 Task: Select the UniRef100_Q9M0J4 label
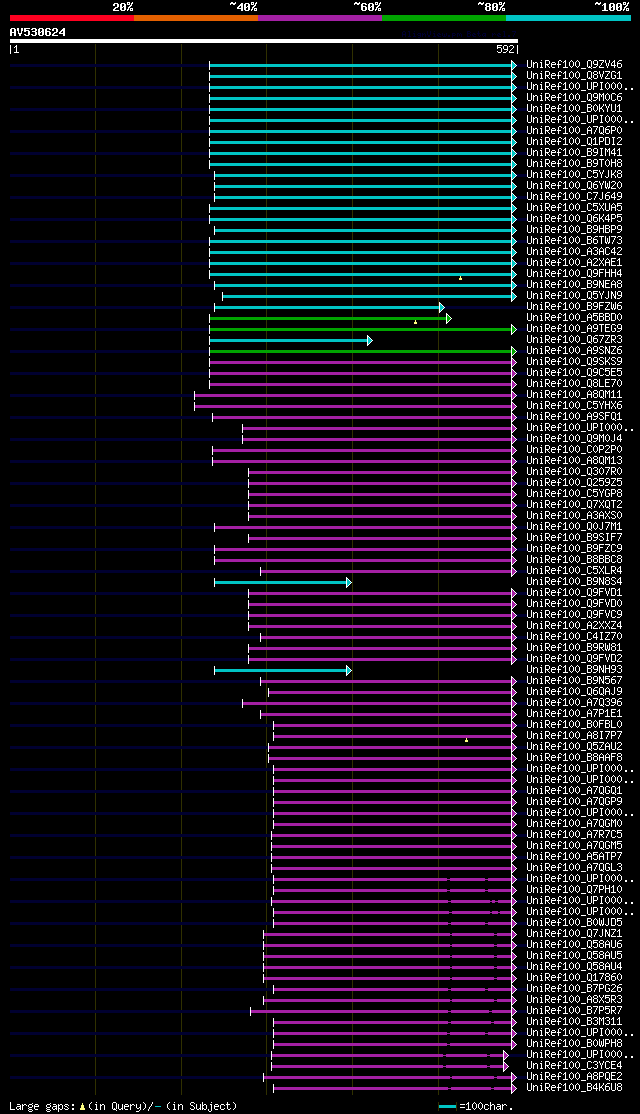pyautogui.click(x=575, y=438)
